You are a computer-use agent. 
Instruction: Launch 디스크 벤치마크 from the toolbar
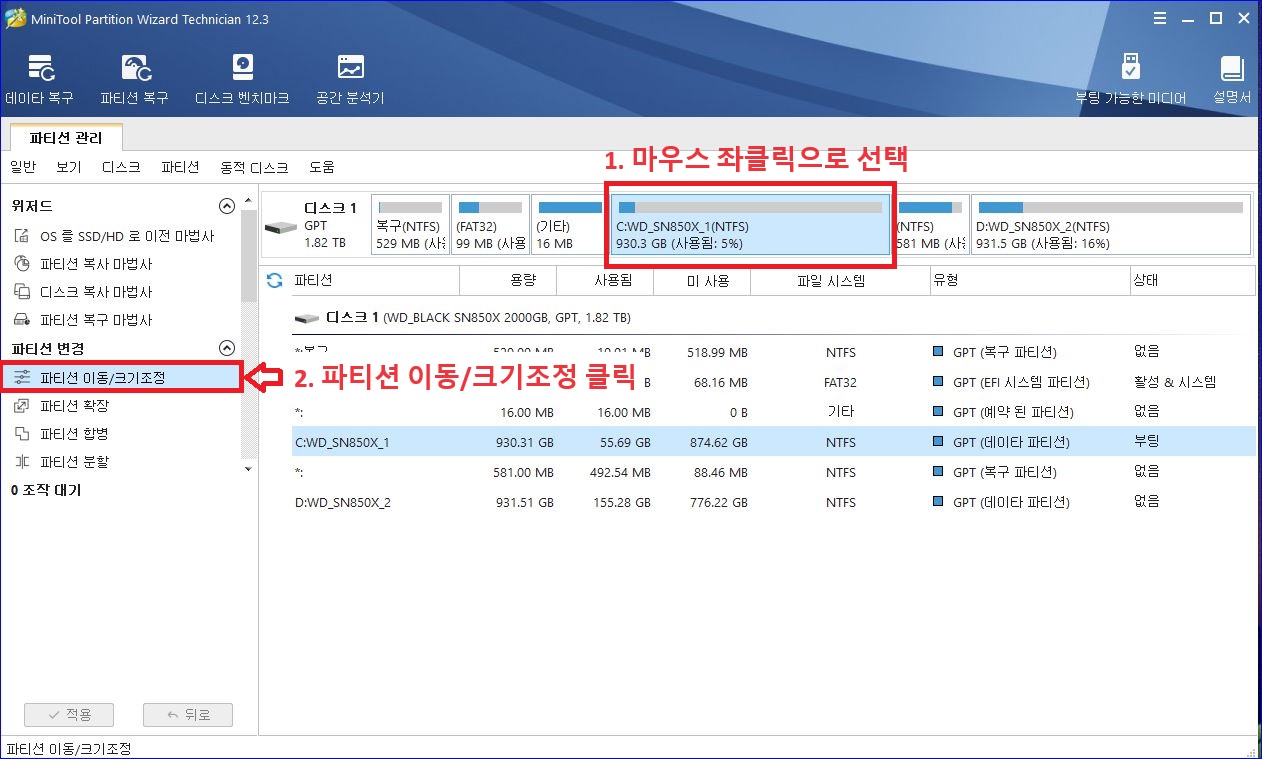[242, 80]
